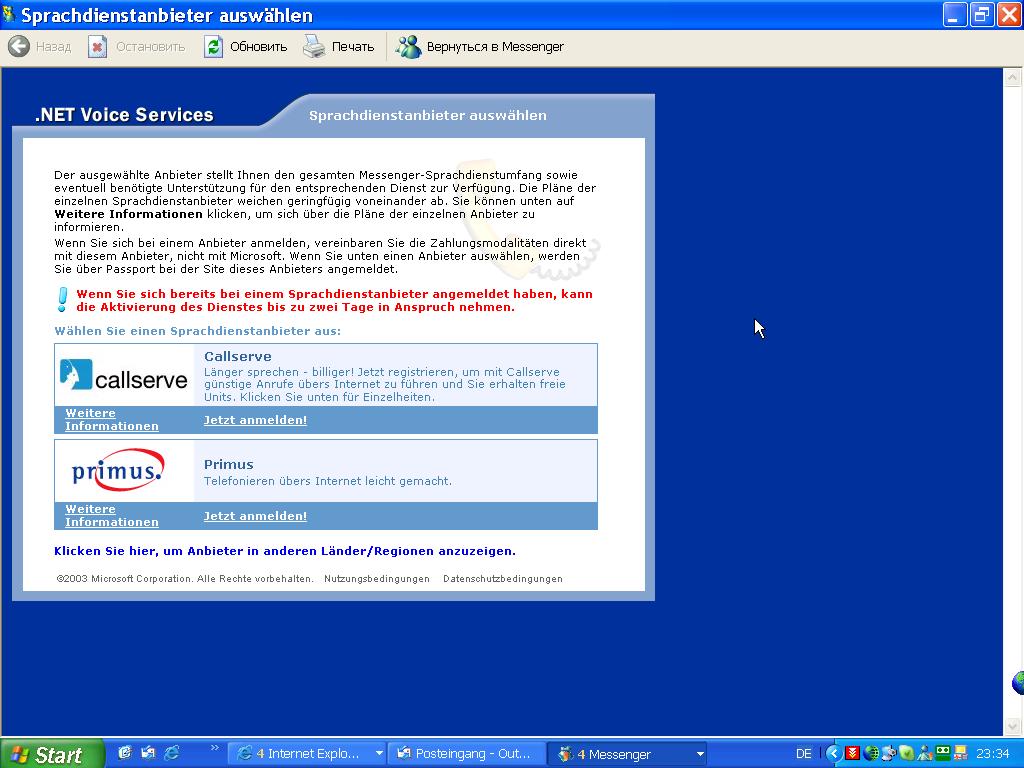Launch Internet Explorer from quick launch
1024x768 pixels.
point(172,753)
